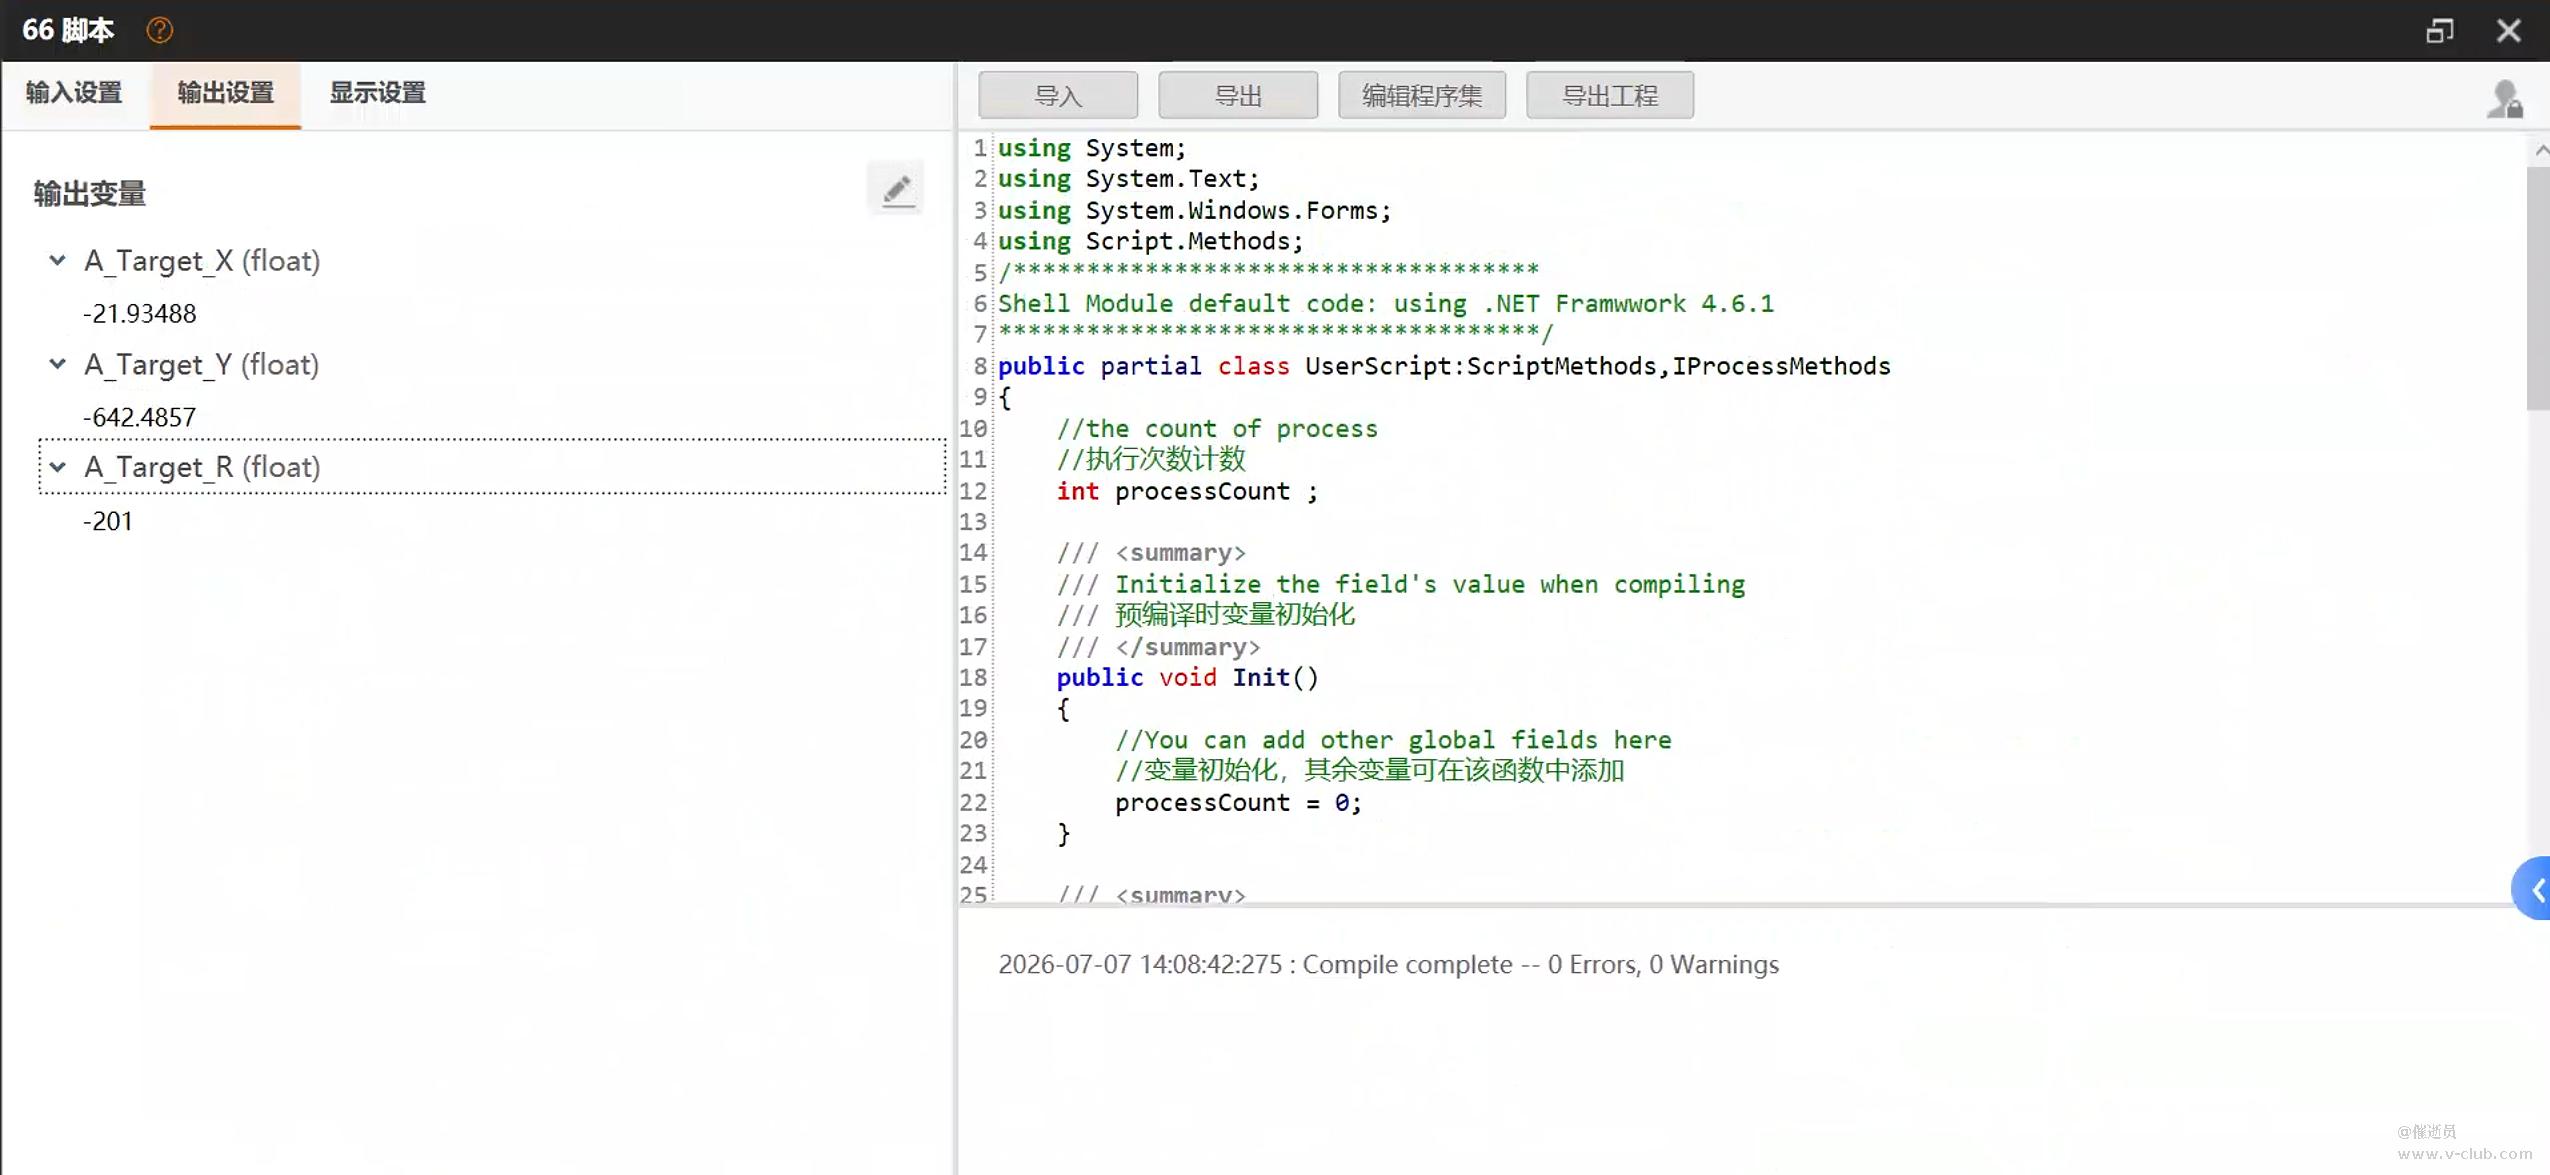This screenshot has height=1175, width=2550.
Task: Click the class UserScript declaration line
Action: click(x=1444, y=366)
